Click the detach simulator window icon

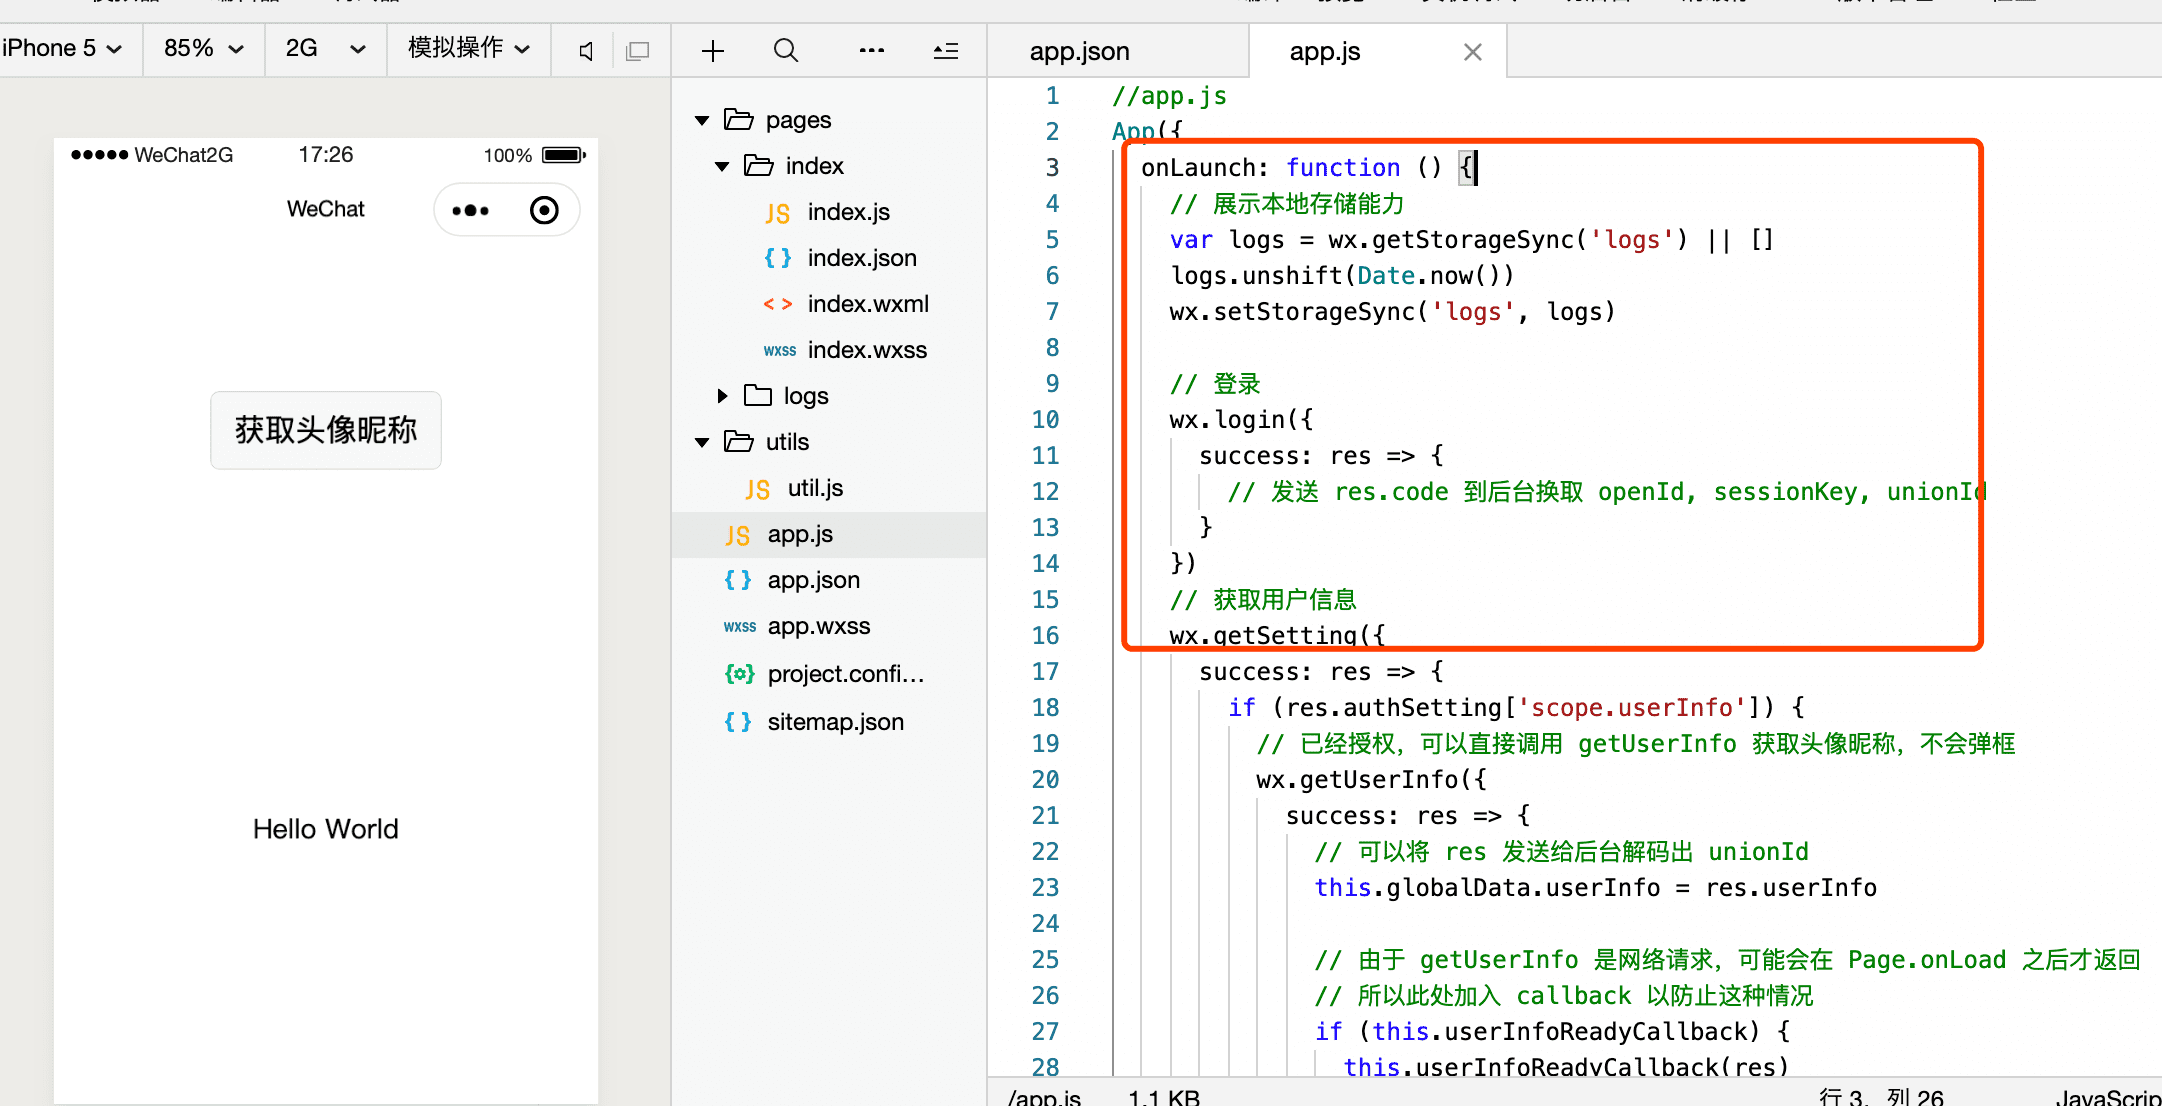pyautogui.click(x=637, y=51)
